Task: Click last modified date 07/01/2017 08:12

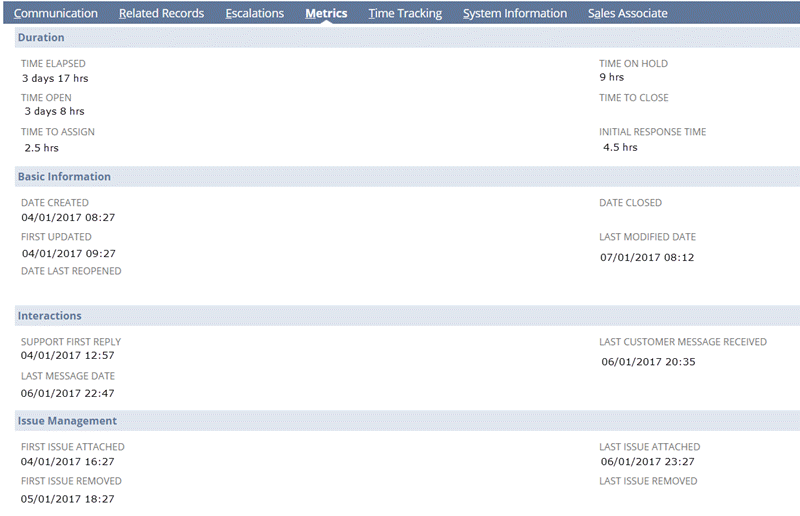Action: click(647, 257)
